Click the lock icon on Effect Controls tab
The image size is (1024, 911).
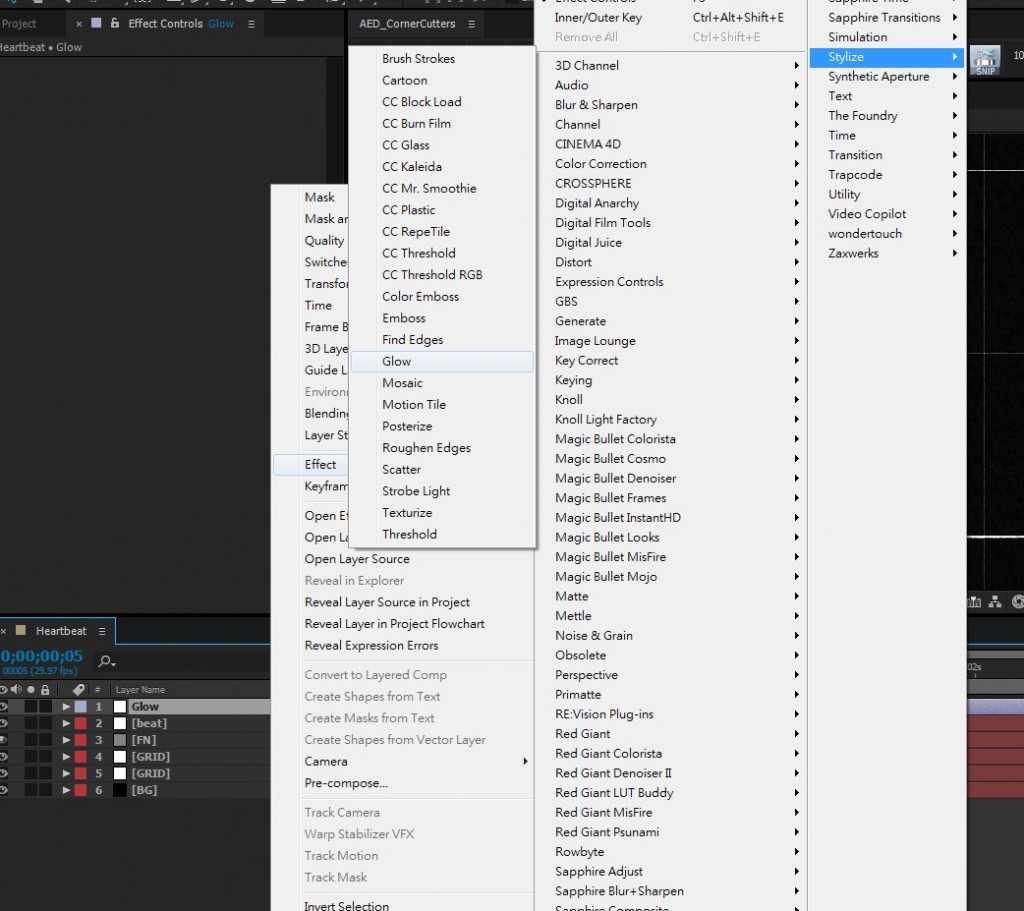[x=115, y=23]
